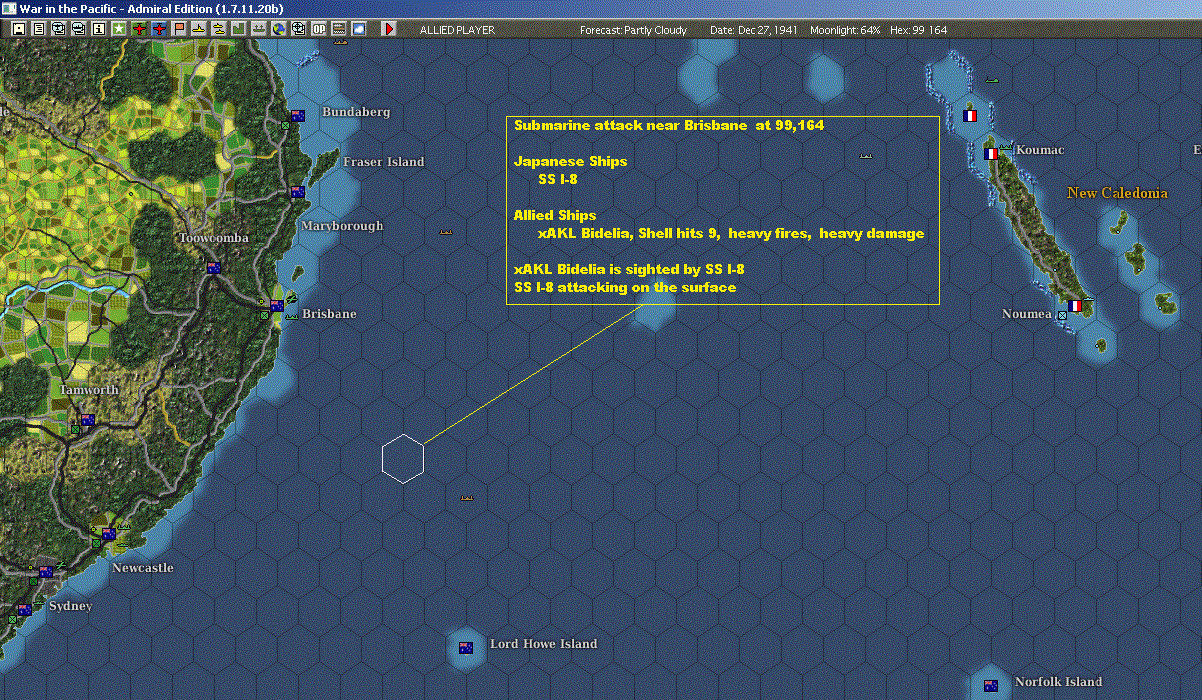Click the 'Maryborough' map label
This screenshot has height=700, width=1202.
pos(342,226)
